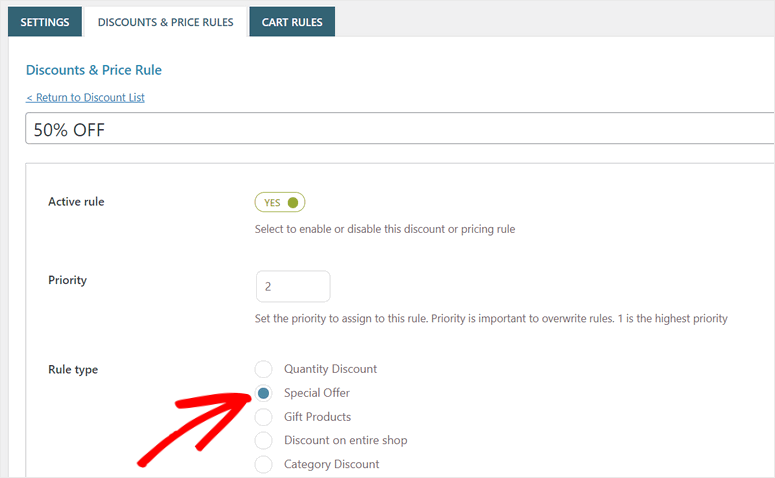This screenshot has width=775, height=478.
Task: Click the rule name field containing 50% OFF
Action: pos(400,129)
